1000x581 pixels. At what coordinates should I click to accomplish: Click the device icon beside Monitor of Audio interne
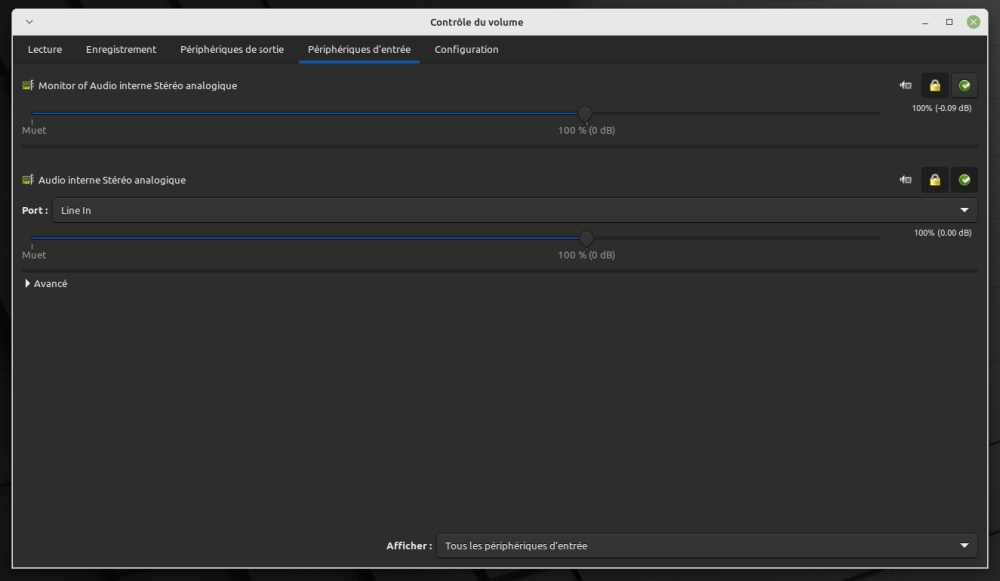(28, 85)
